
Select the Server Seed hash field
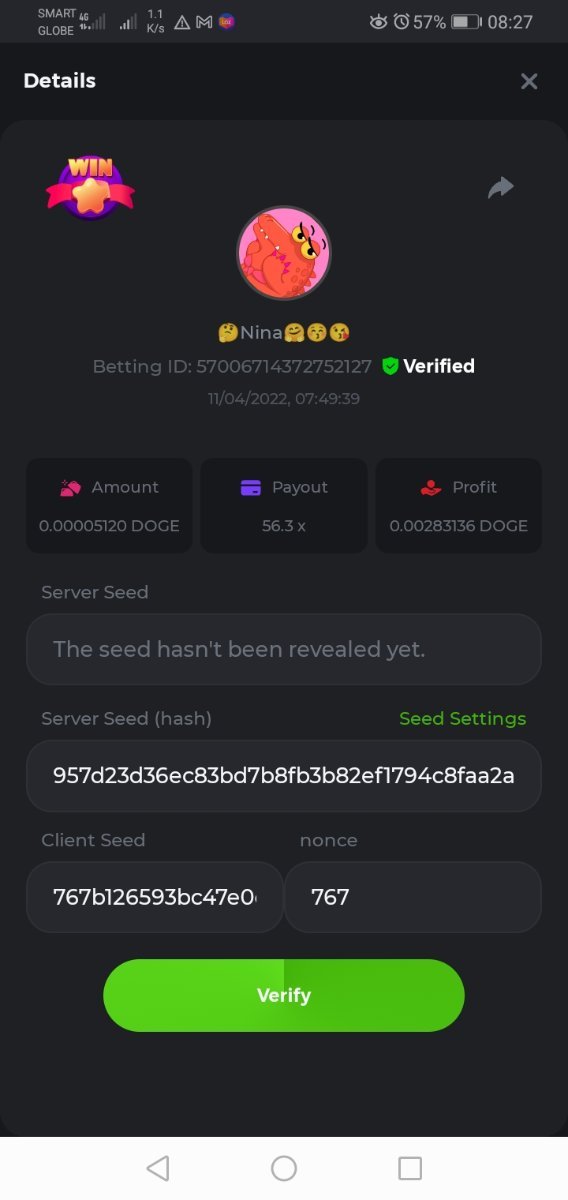(x=284, y=775)
